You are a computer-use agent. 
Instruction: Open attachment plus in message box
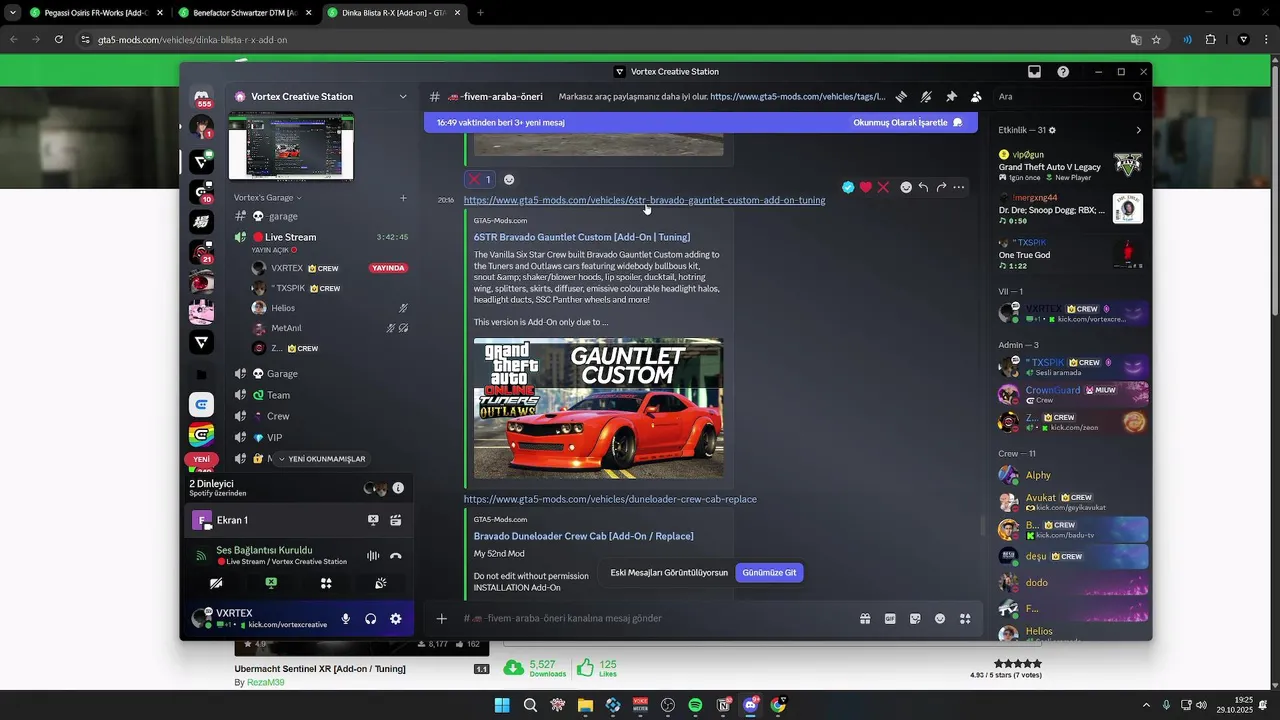click(441, 618)
